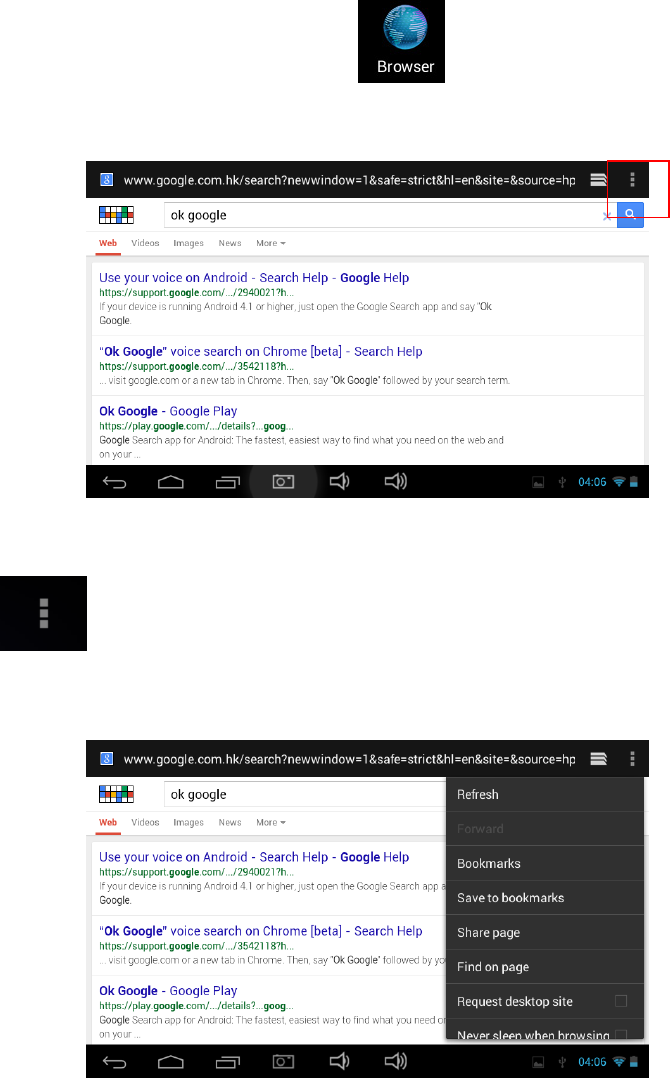670x1078 pixels.
Task: Open 'Ok Google voice search on Chrome' result, first screenshot
Action: (x=260, y=351)
